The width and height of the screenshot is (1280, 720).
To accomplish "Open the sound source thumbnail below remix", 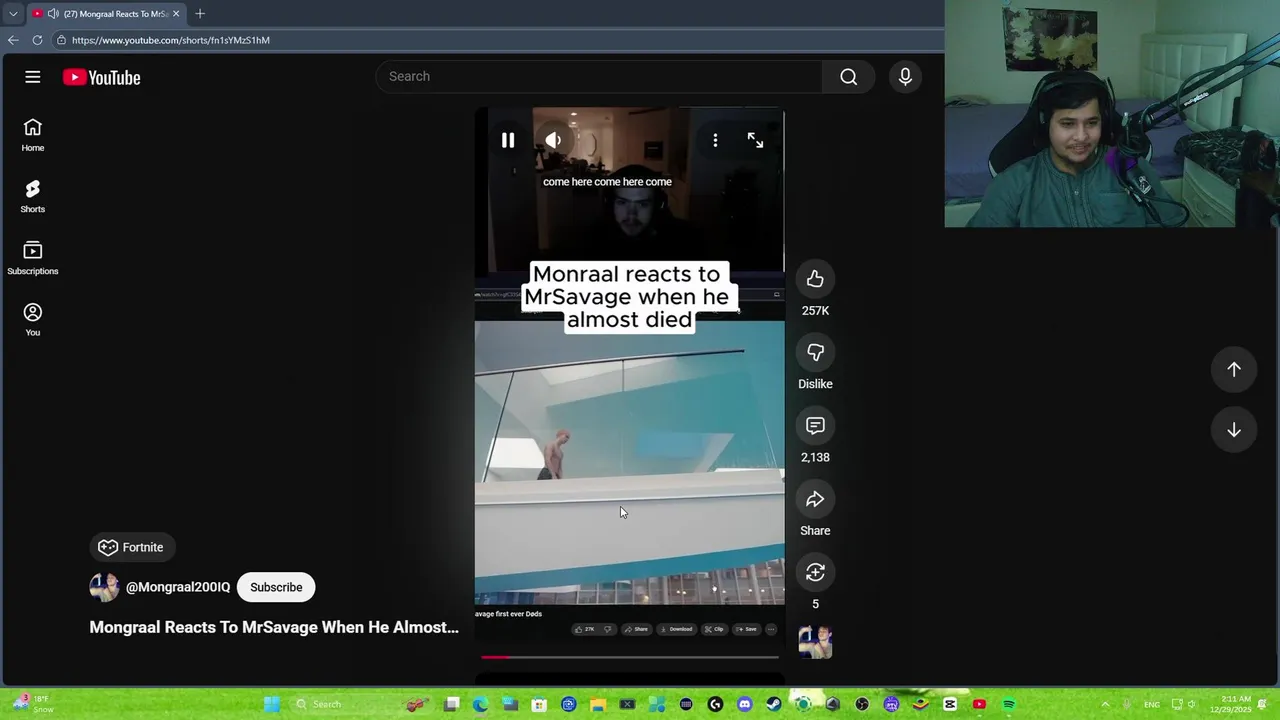I will 815,642.
